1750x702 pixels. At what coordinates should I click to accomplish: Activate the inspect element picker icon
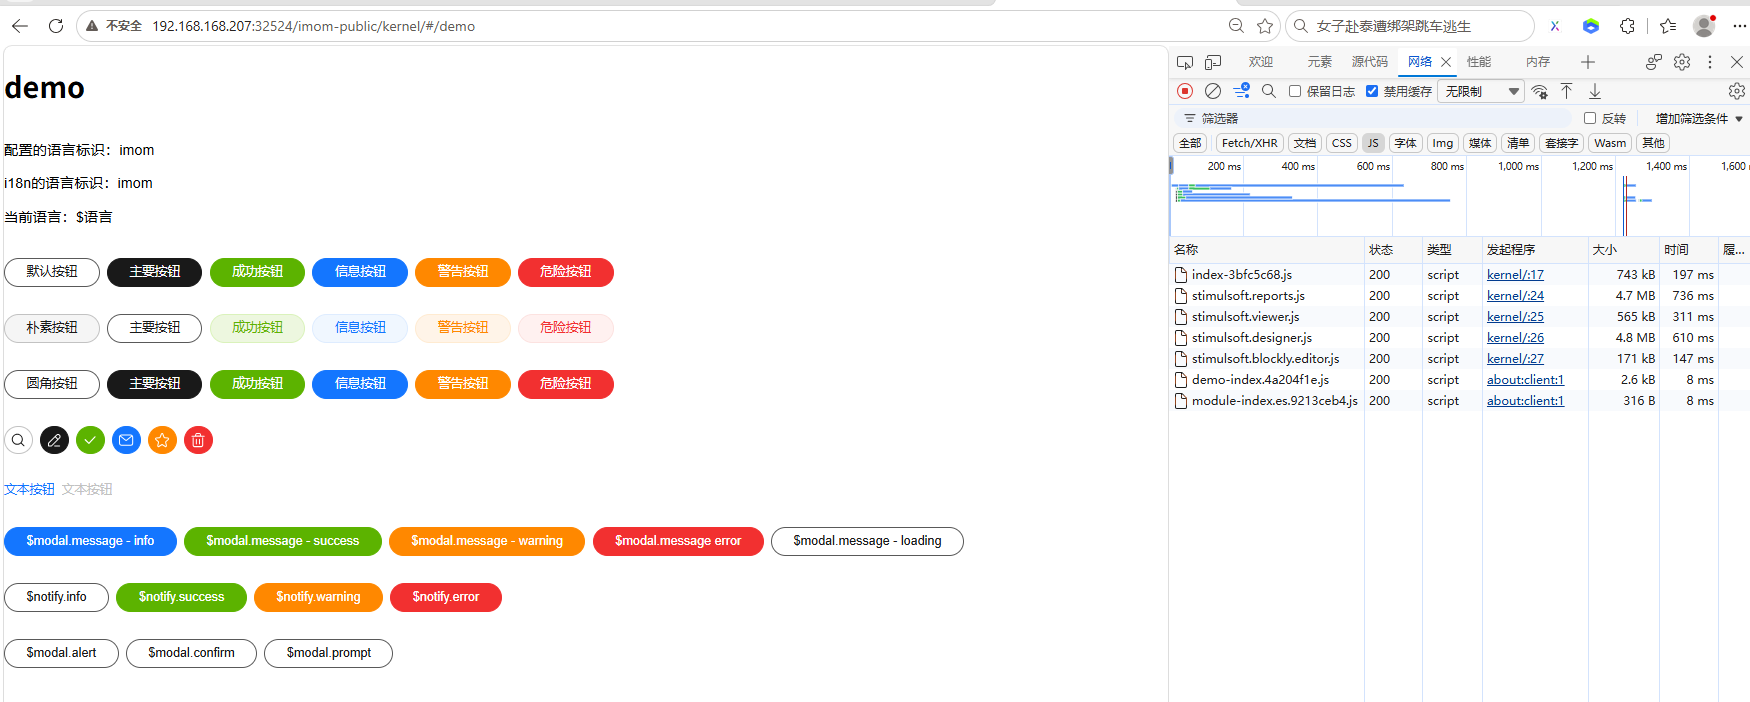(1185, 62)
